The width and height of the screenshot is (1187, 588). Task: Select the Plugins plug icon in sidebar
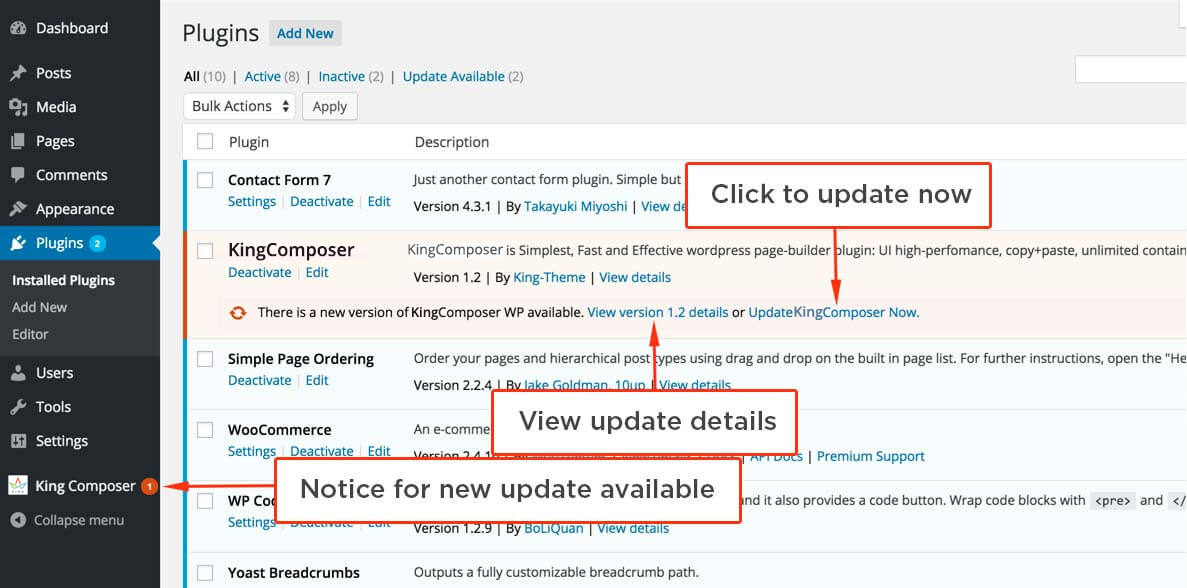18,244
